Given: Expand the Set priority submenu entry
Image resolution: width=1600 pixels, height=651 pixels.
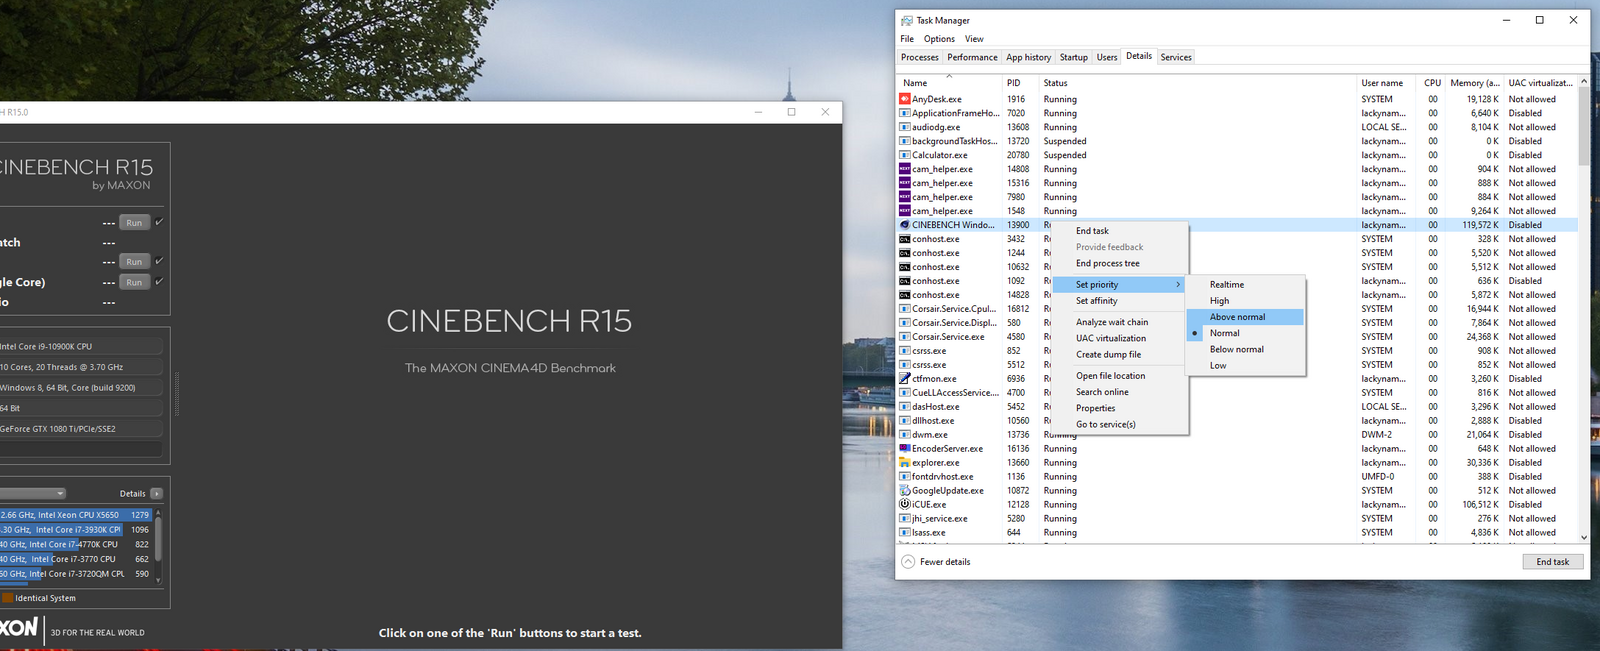Looking at the screenshot, I should point(1118,285).
